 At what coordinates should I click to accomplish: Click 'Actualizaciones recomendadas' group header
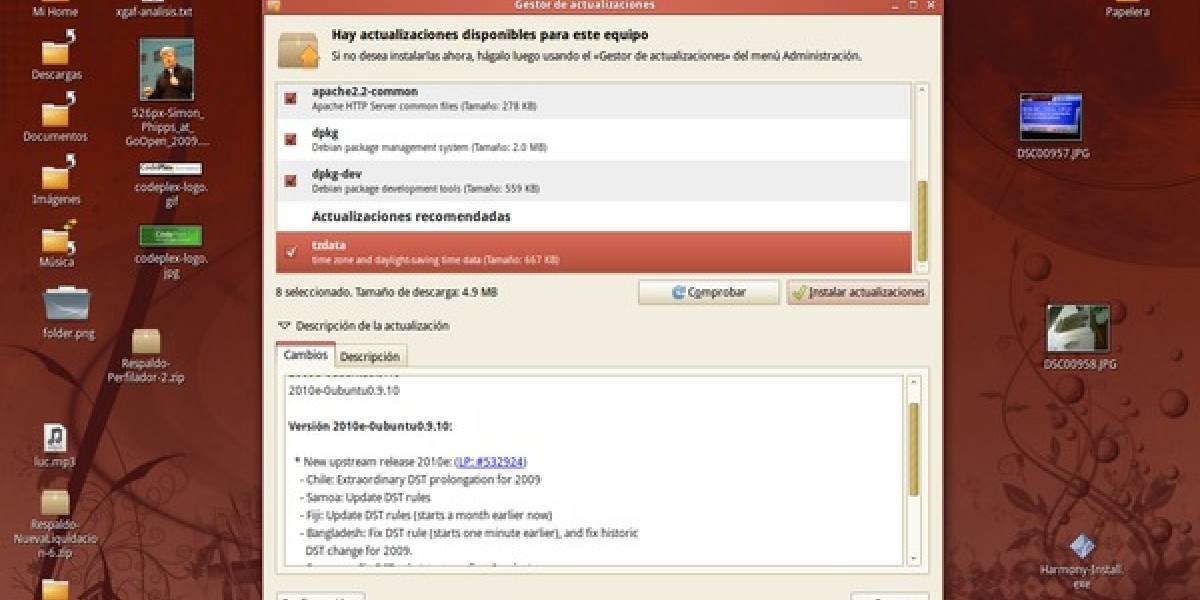pos(411,216)
